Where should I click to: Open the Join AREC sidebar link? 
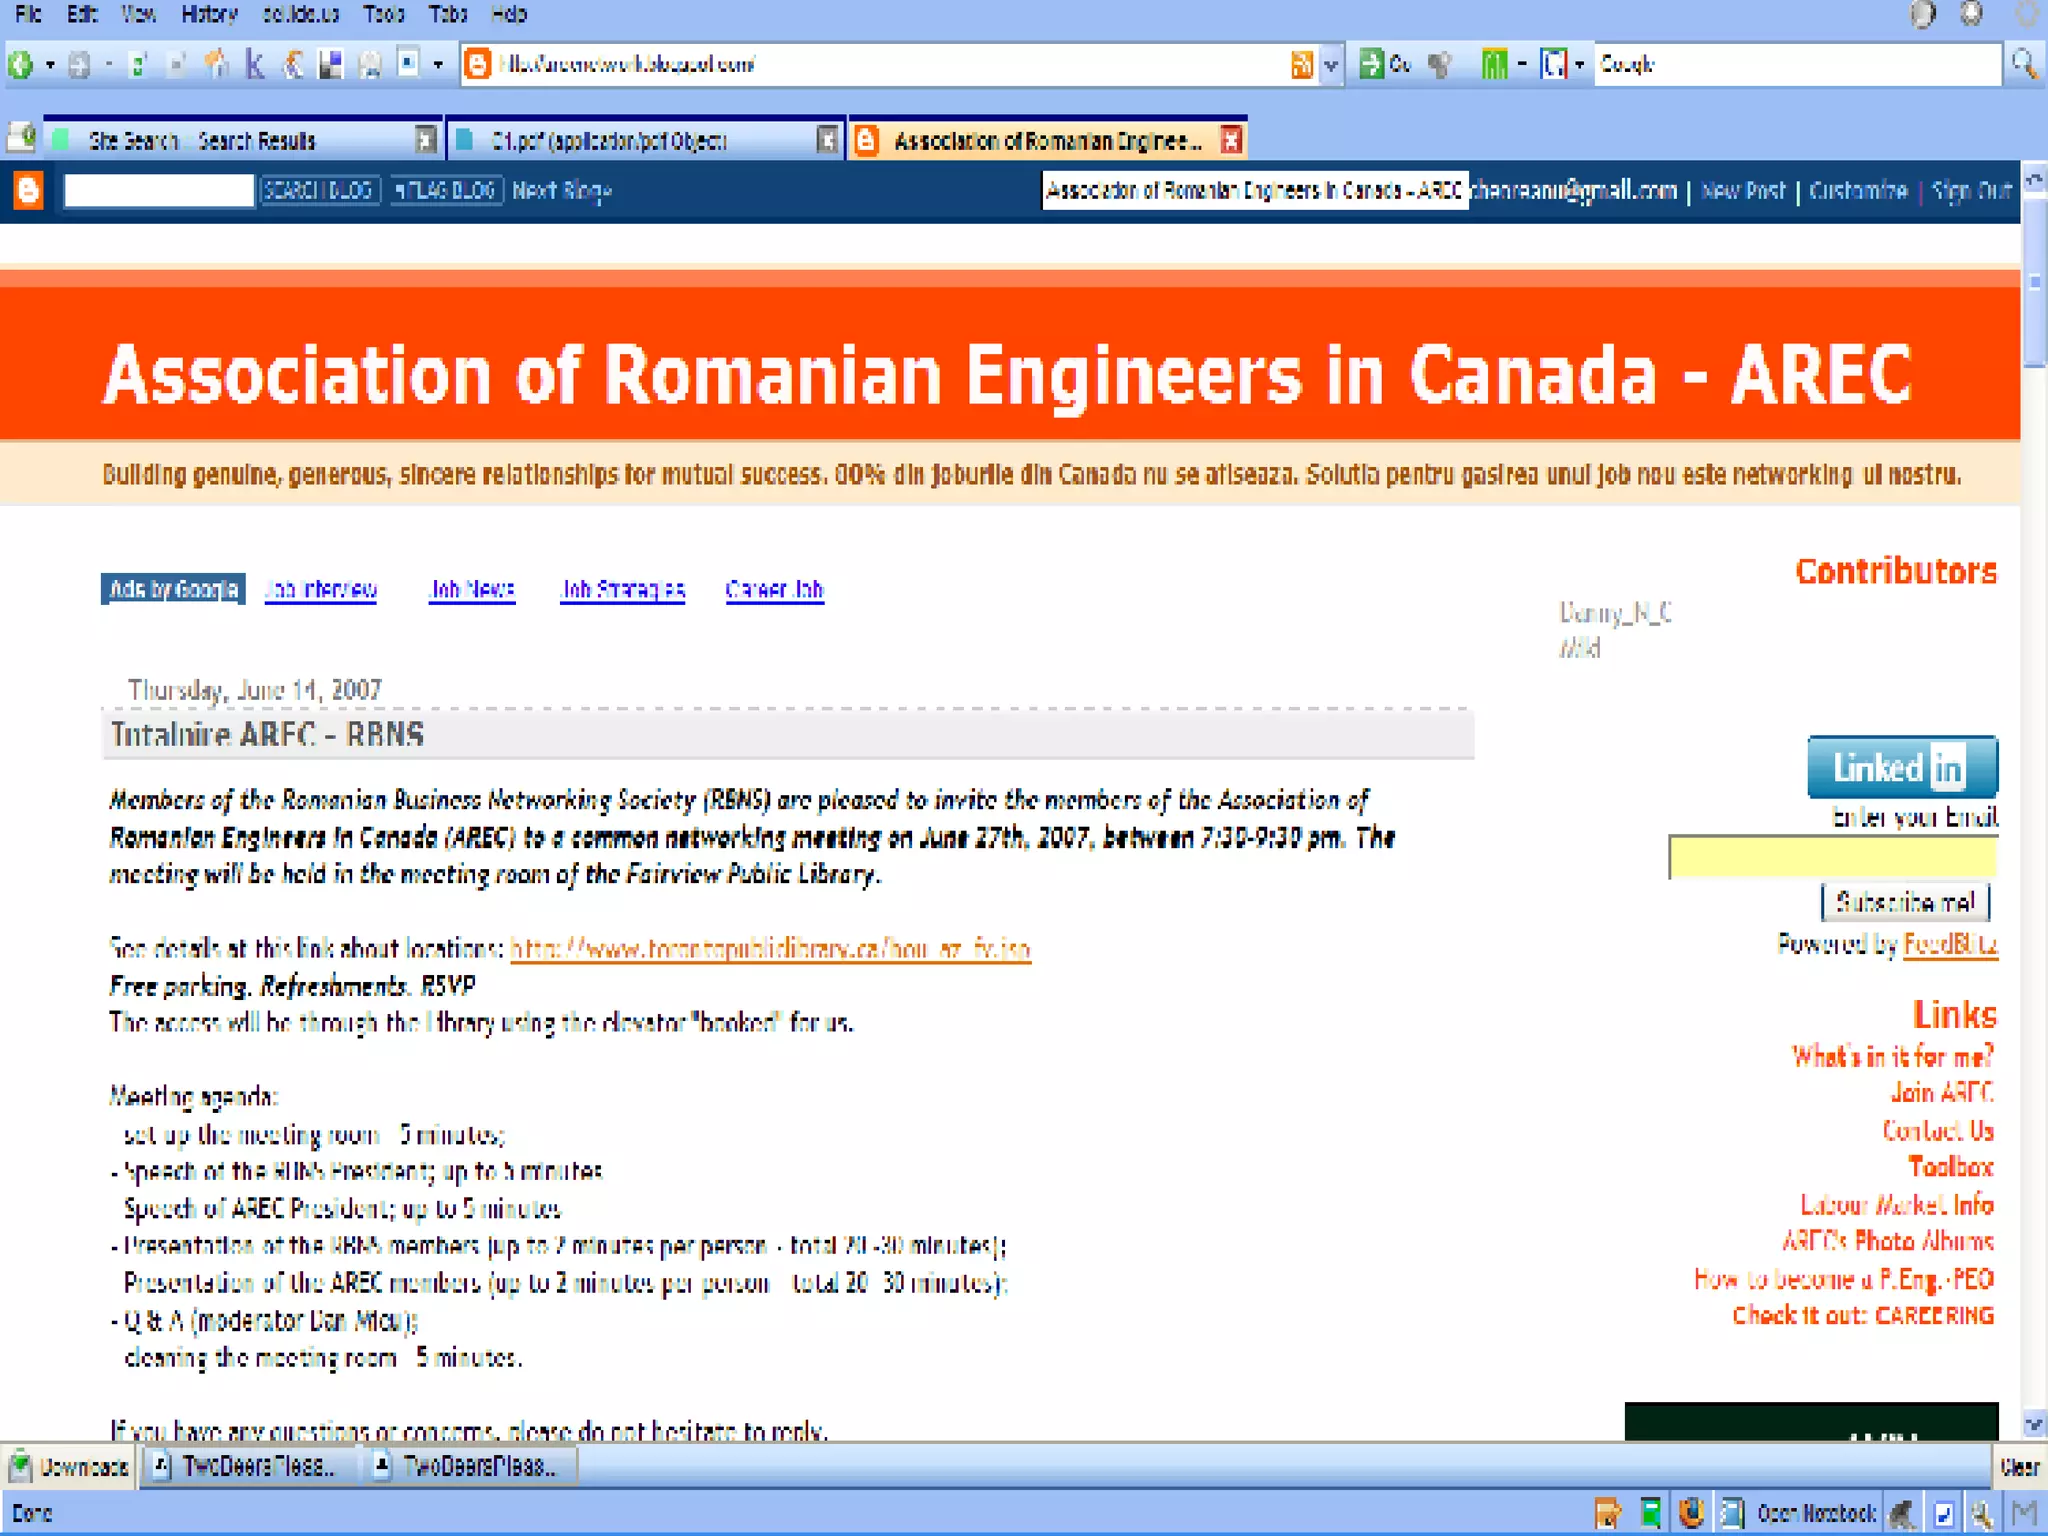coord(1941,1093)
